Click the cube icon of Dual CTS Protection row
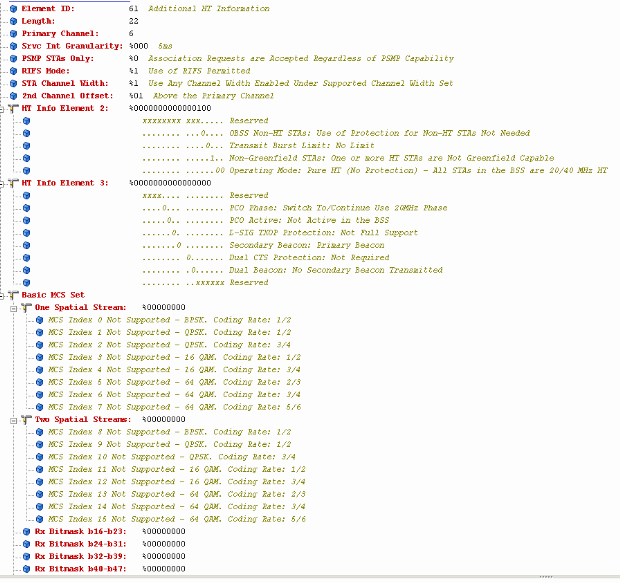Image resolution: width=620 pixels, height=583 pixels. pos(26,258)
